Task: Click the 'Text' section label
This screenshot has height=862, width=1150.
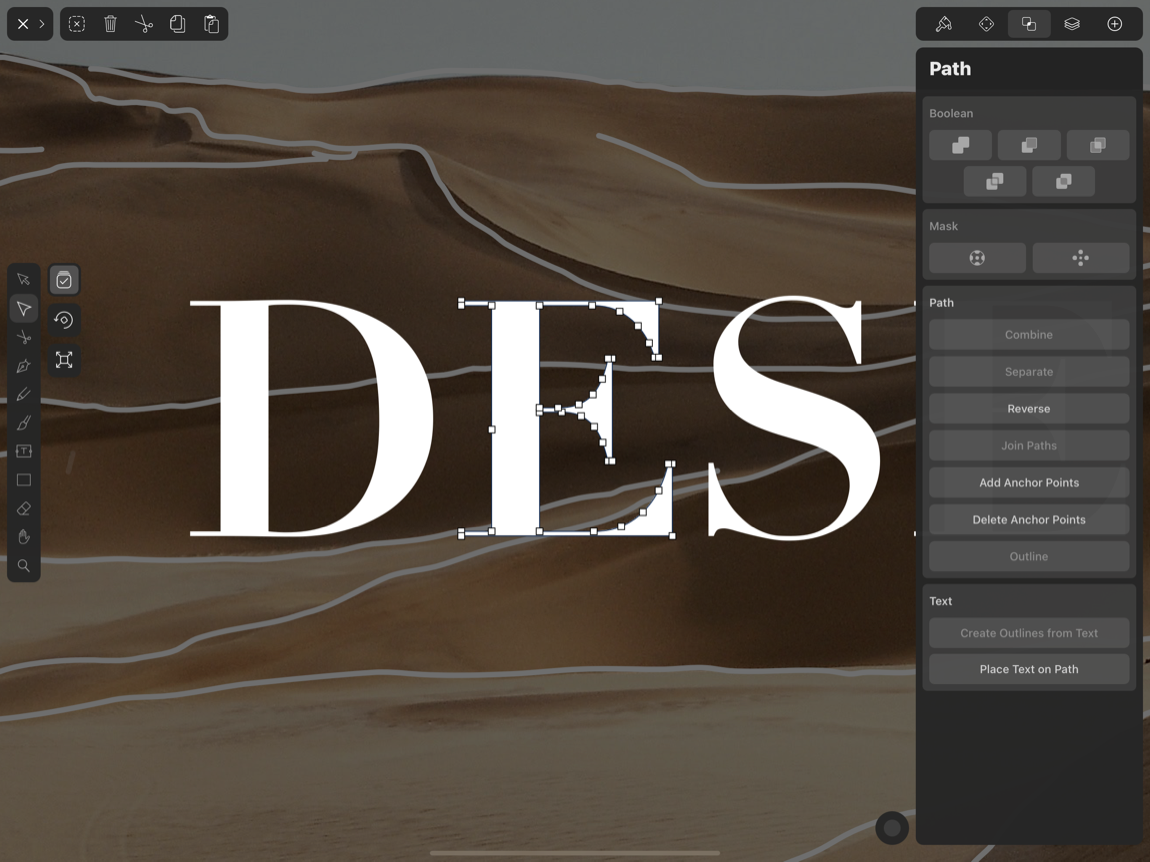Action: tap(940, 601)
